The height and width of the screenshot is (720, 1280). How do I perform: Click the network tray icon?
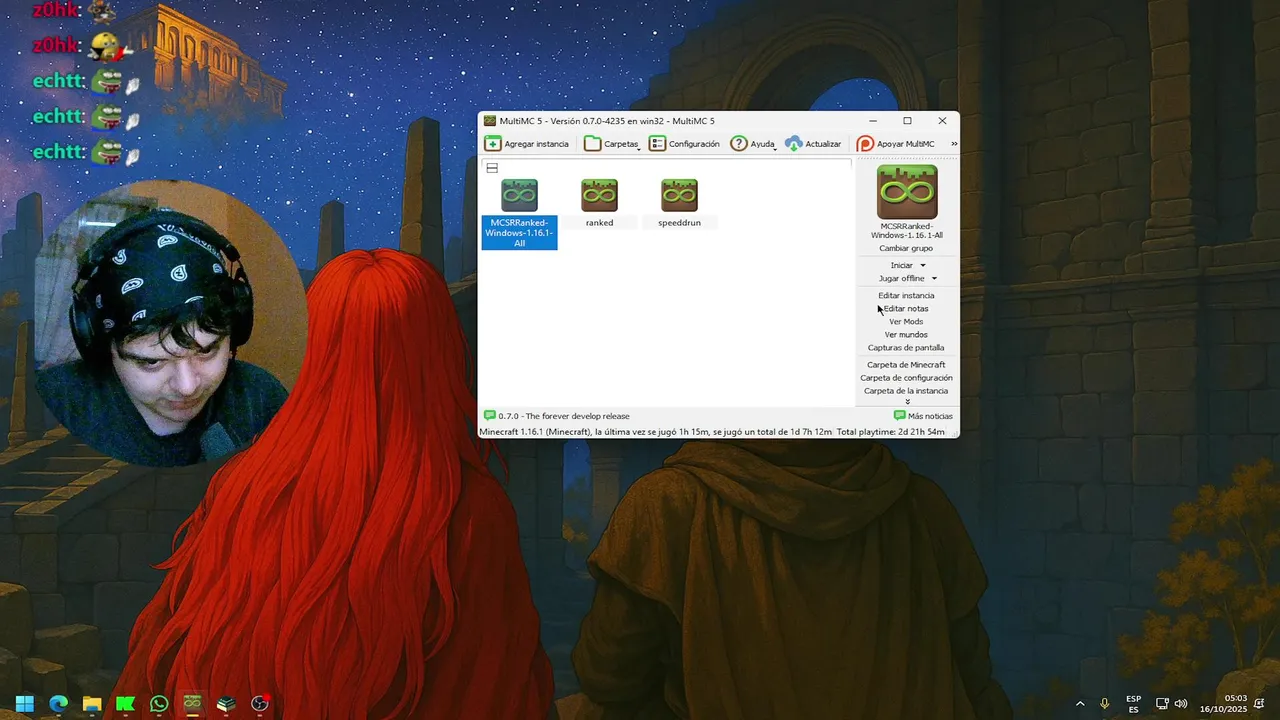pos(1162,704)
